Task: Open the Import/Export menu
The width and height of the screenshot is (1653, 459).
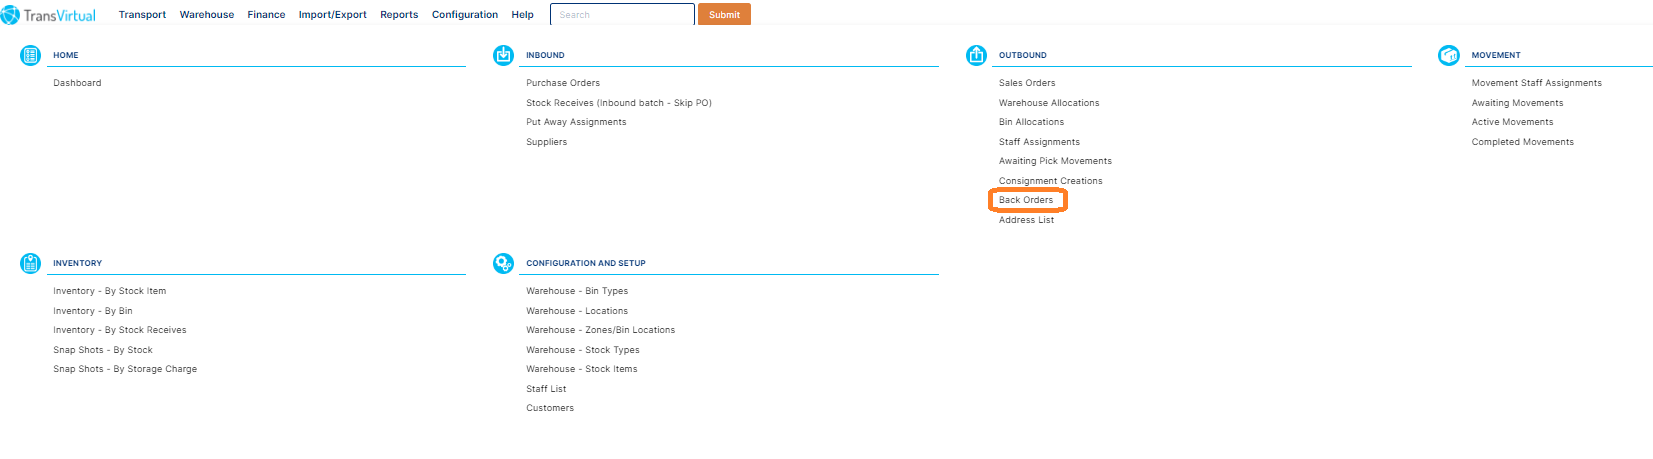Action: point(332,15)
